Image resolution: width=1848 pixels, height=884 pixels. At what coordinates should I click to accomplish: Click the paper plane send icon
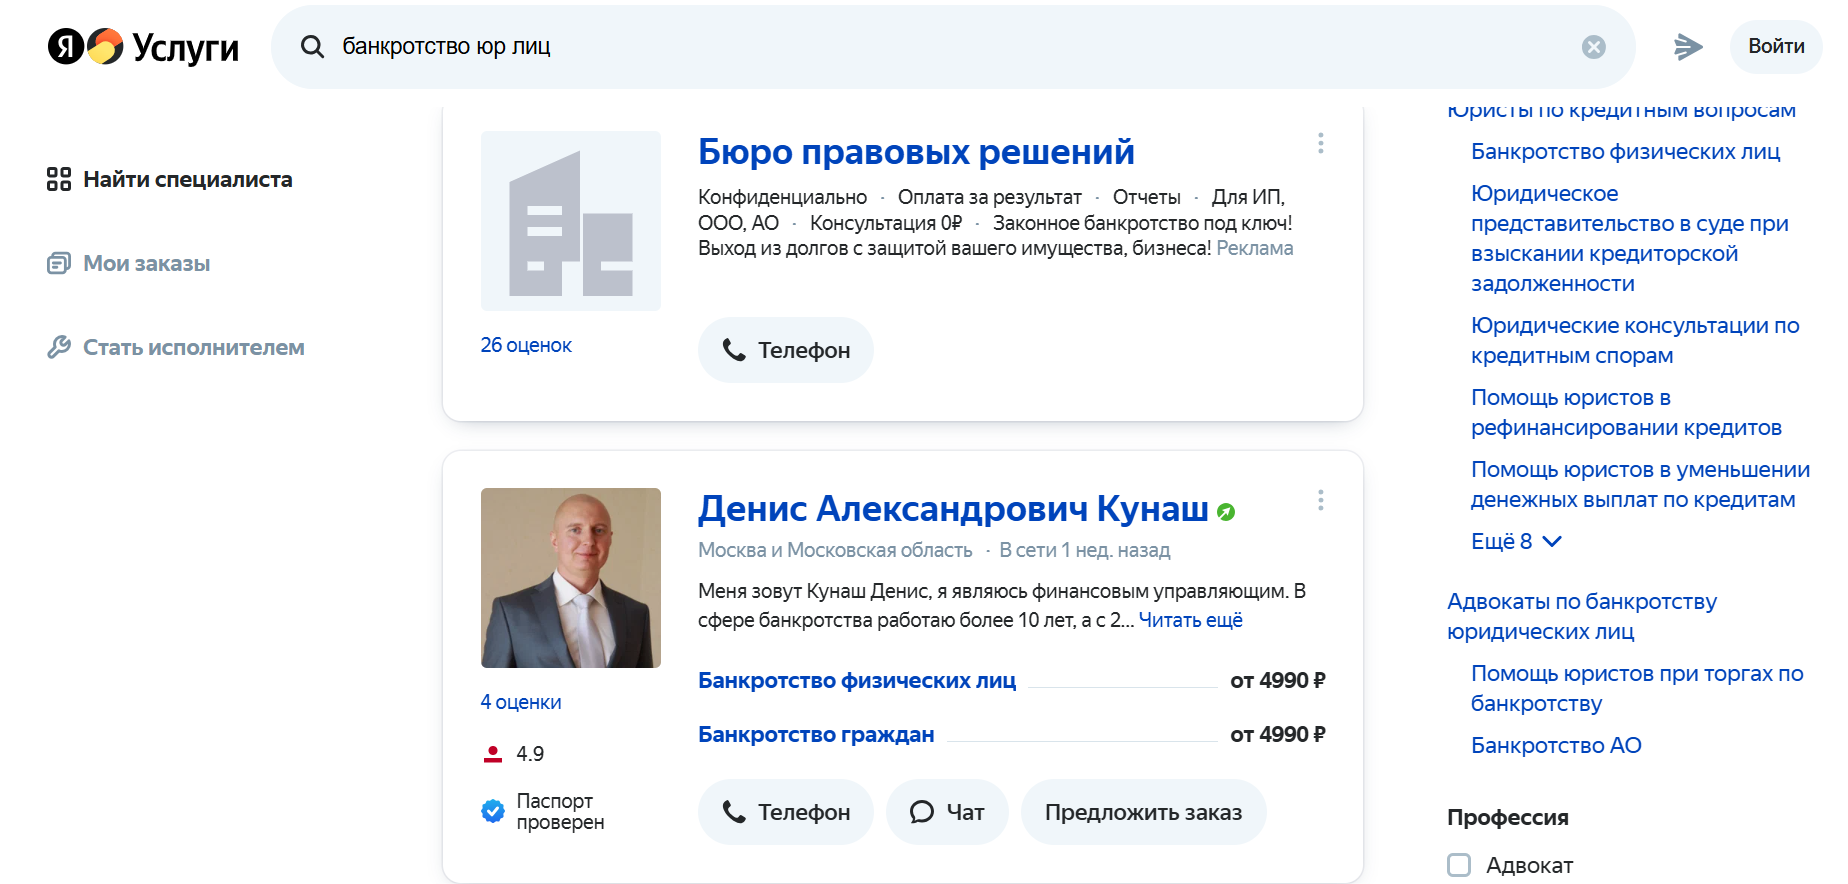1688,47
